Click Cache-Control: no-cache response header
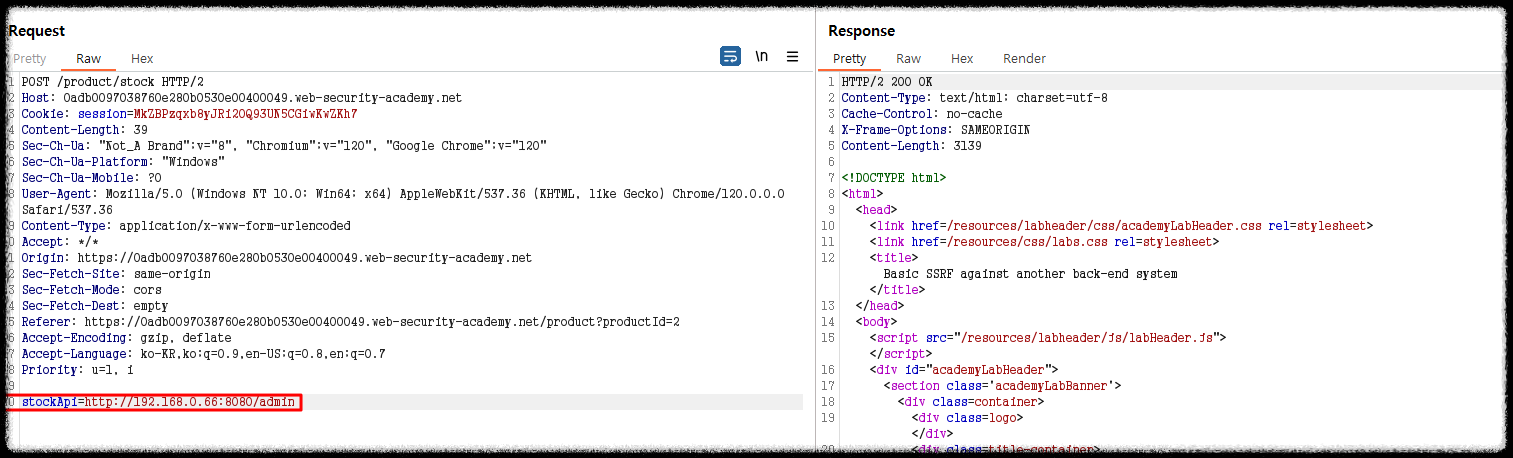The image size is (1513, 458). [920, 114]
